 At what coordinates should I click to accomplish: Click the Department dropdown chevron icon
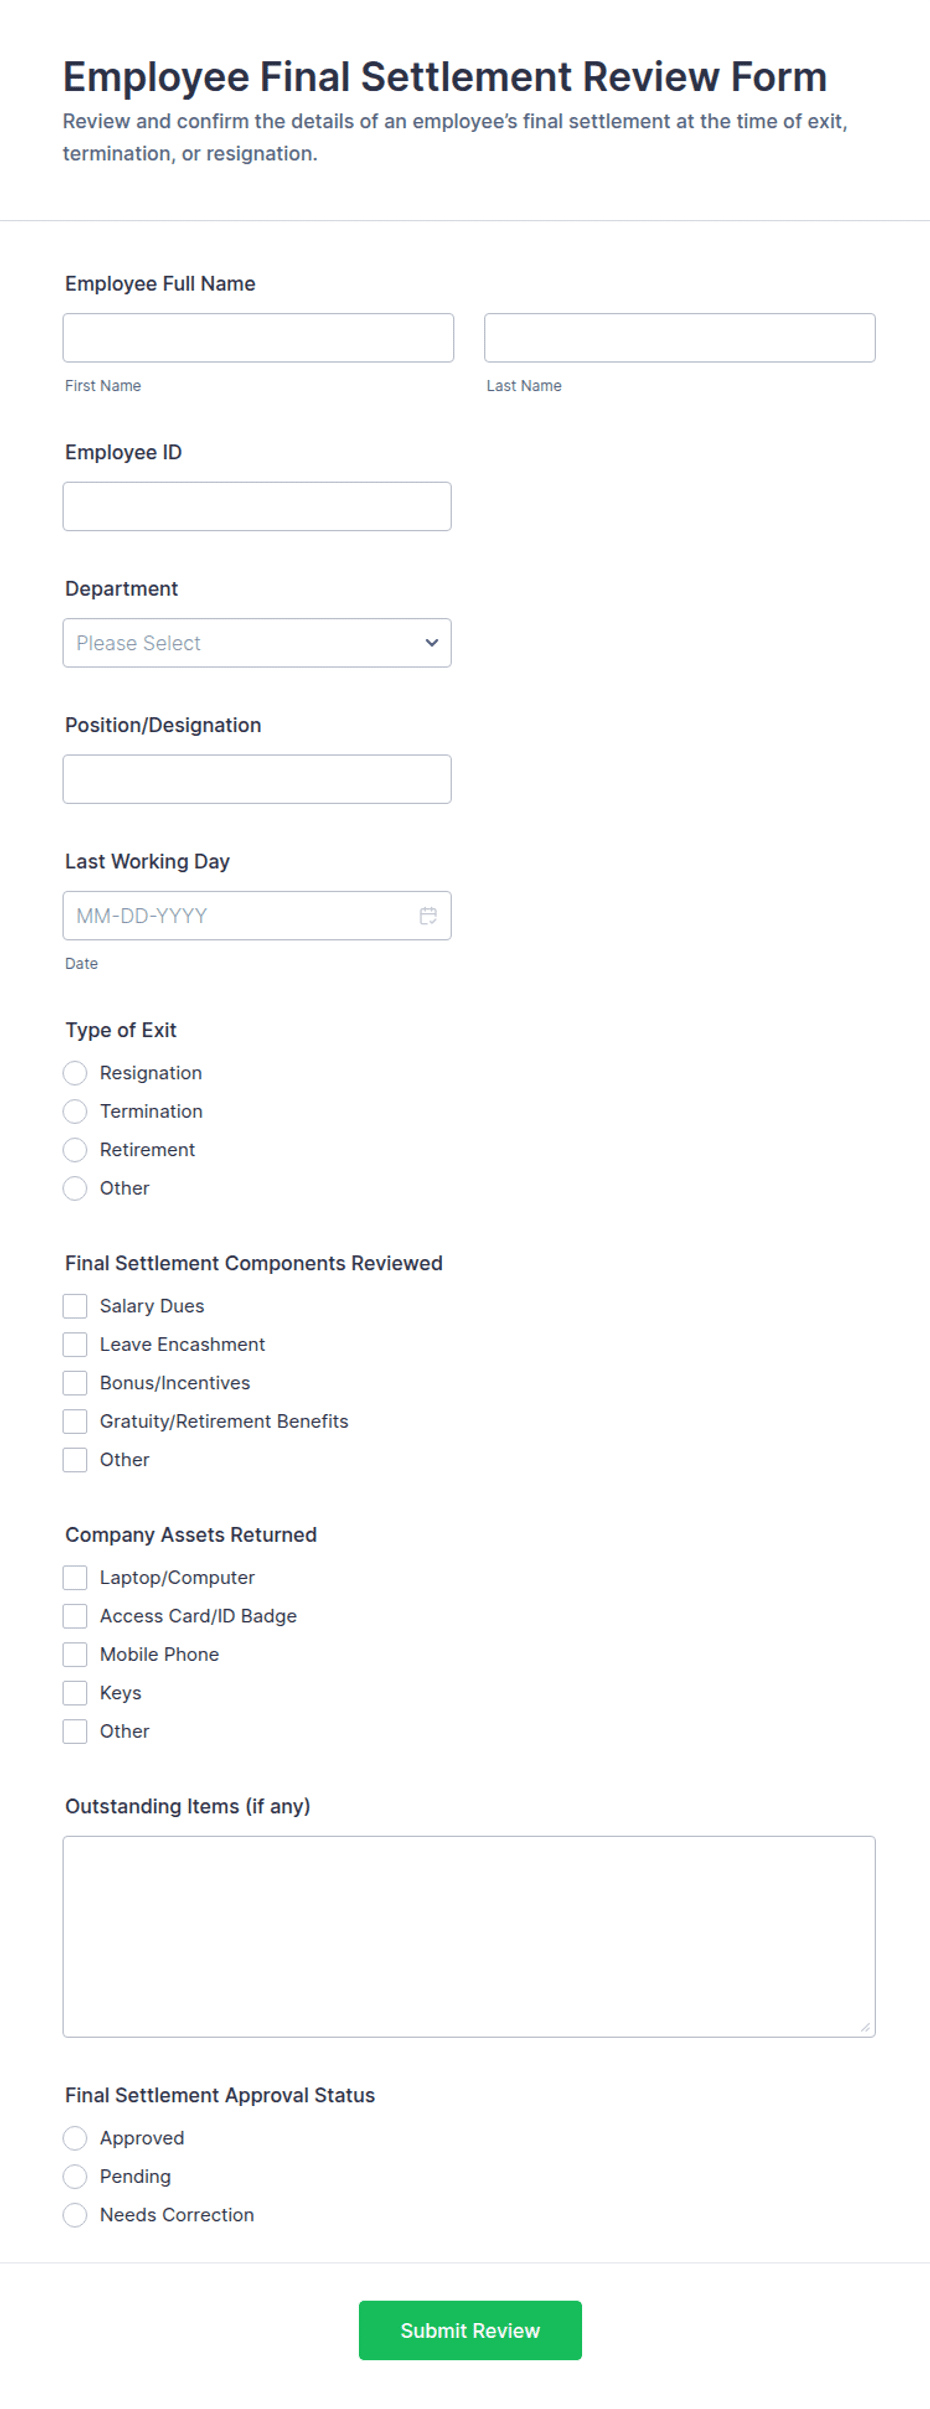431,643
